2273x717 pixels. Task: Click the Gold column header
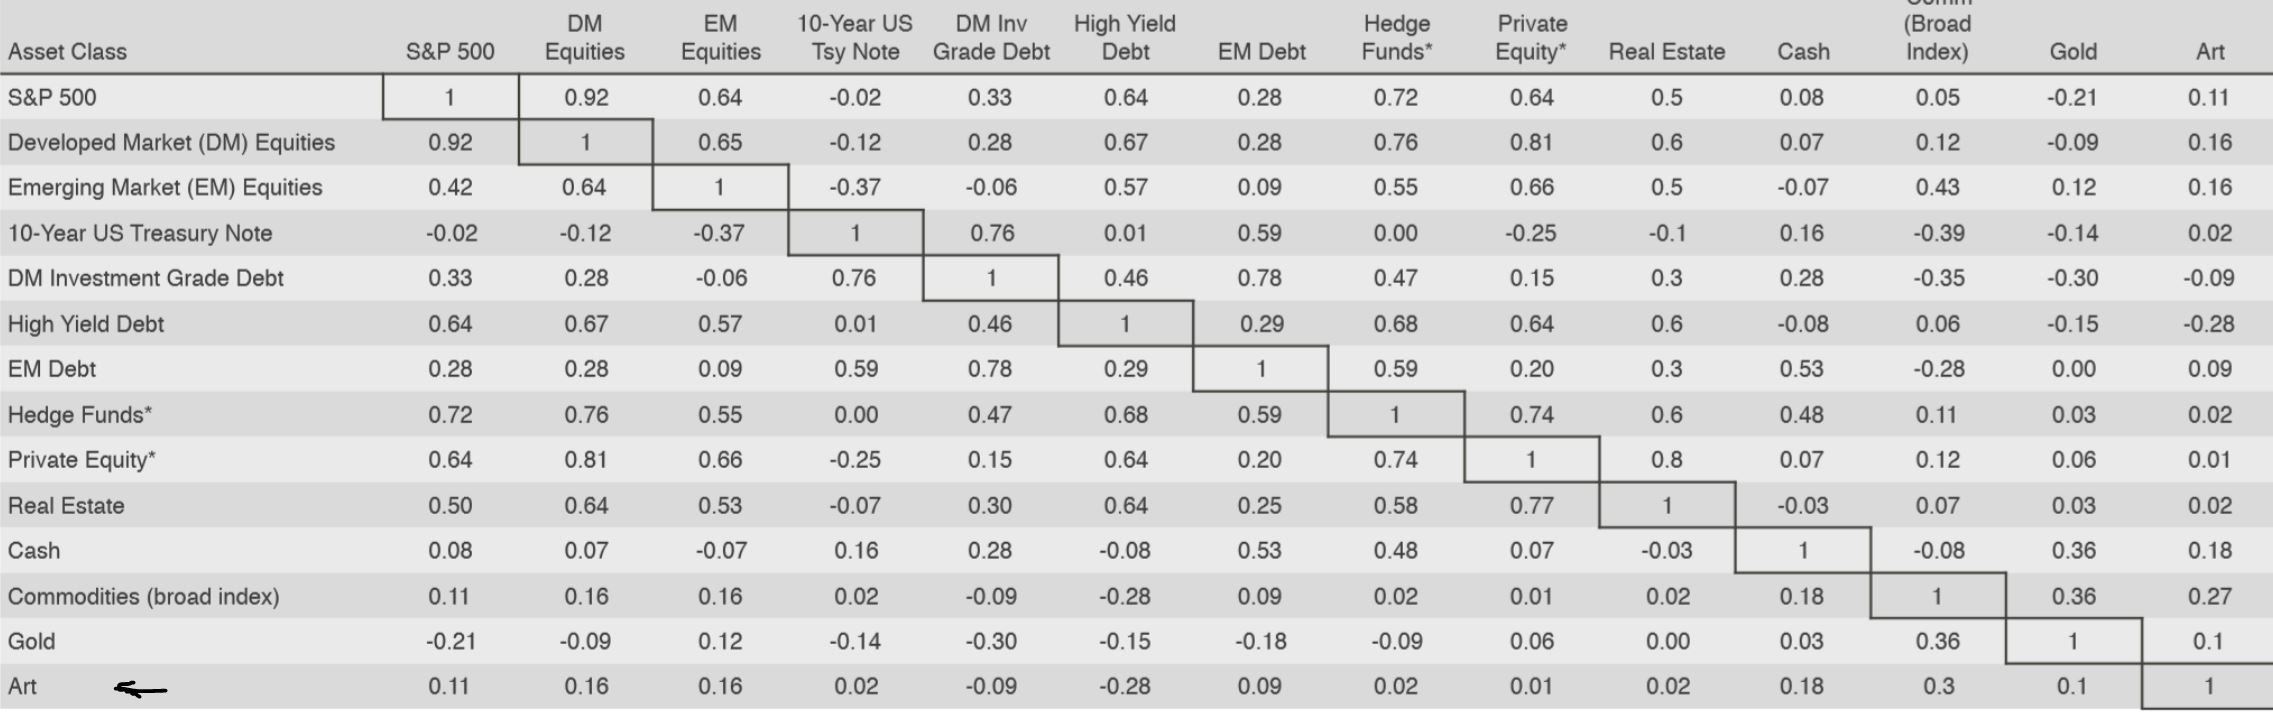tap(2073, 52)
